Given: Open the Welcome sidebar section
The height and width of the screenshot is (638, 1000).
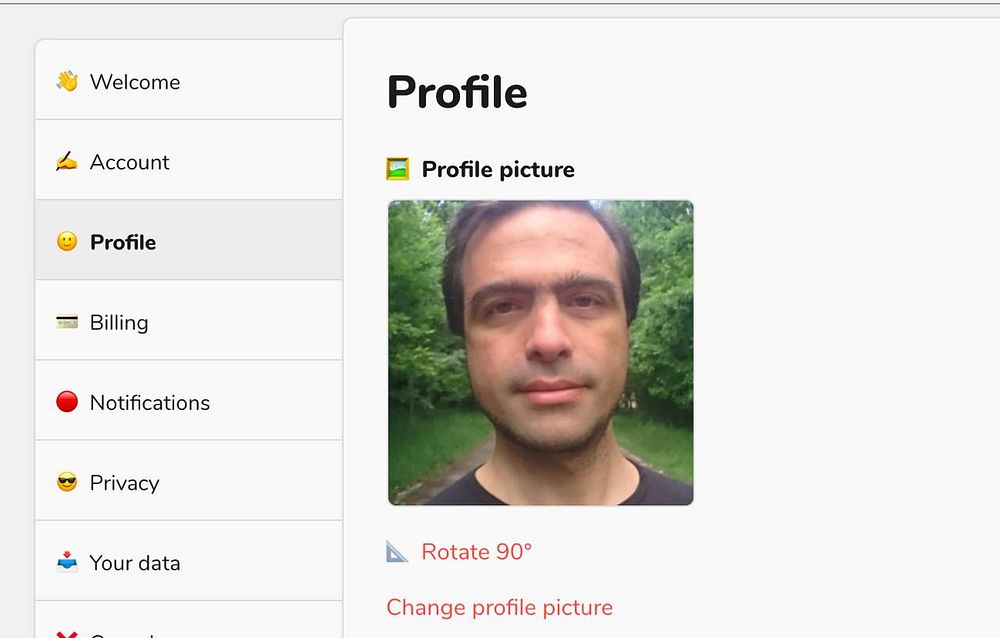Looking at the screenshot, I should pos(135,82).
